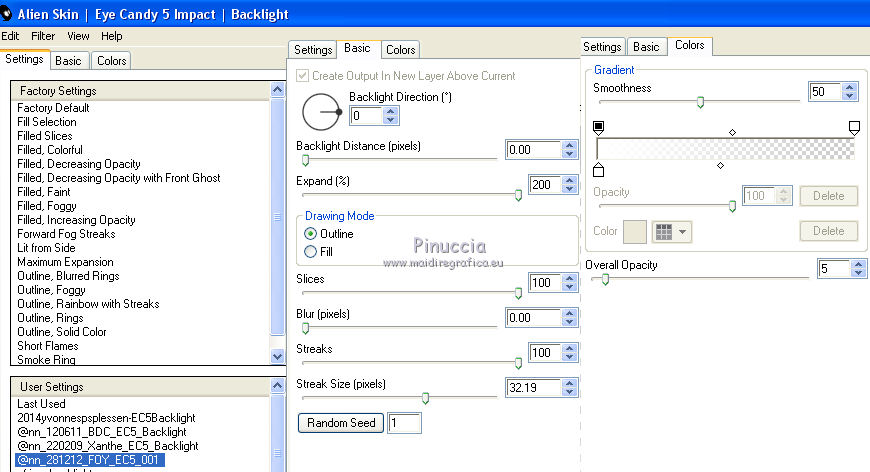Click the gradient preview bar

726,149
